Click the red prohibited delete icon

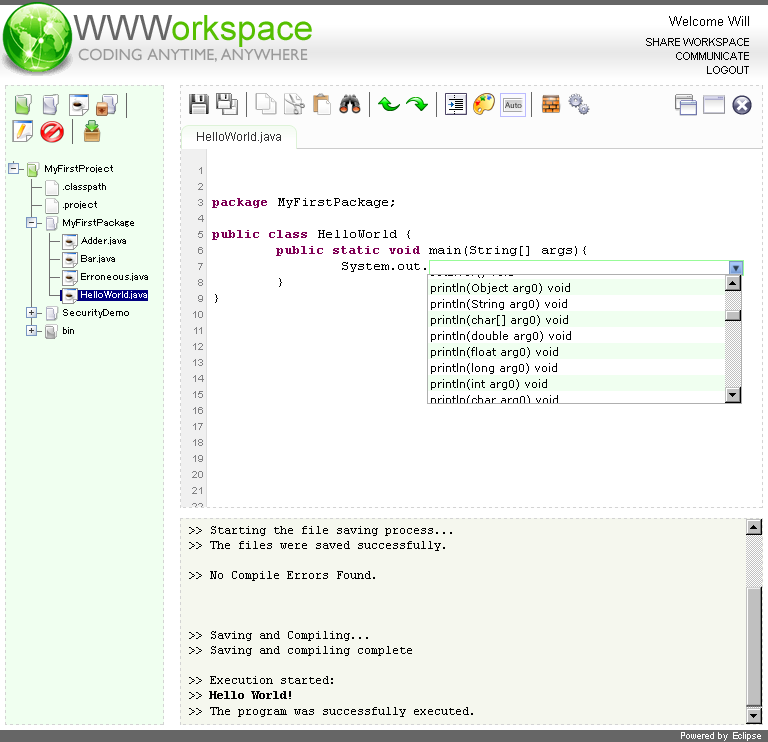pos(52,131)
